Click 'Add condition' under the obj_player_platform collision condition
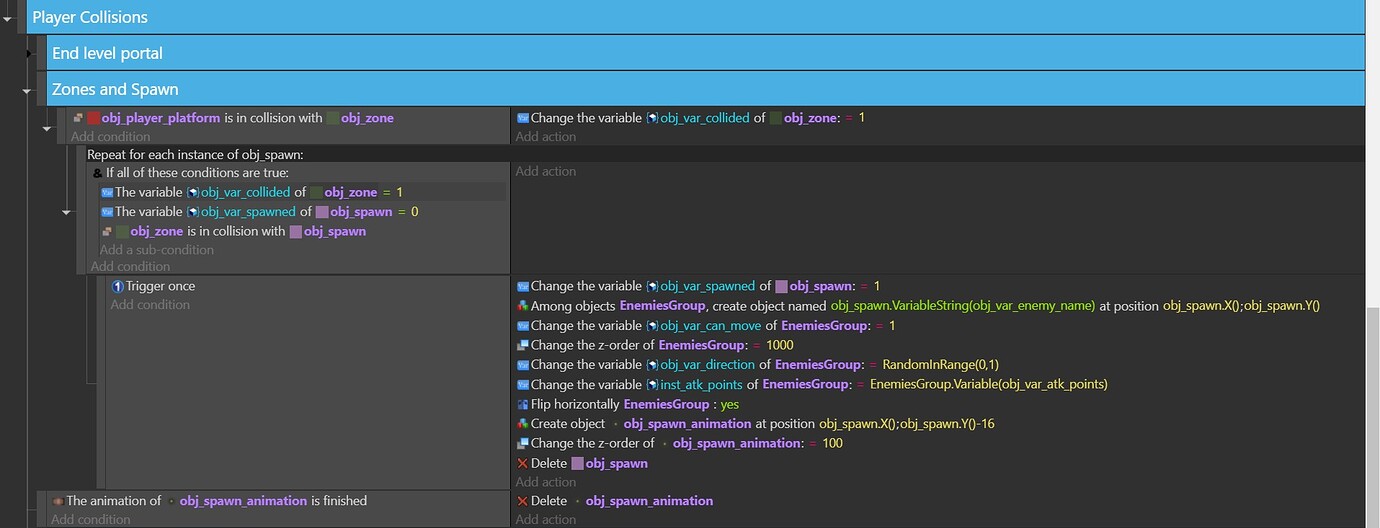The height and width of the screenshot is (528, 1380). (110, 137)
